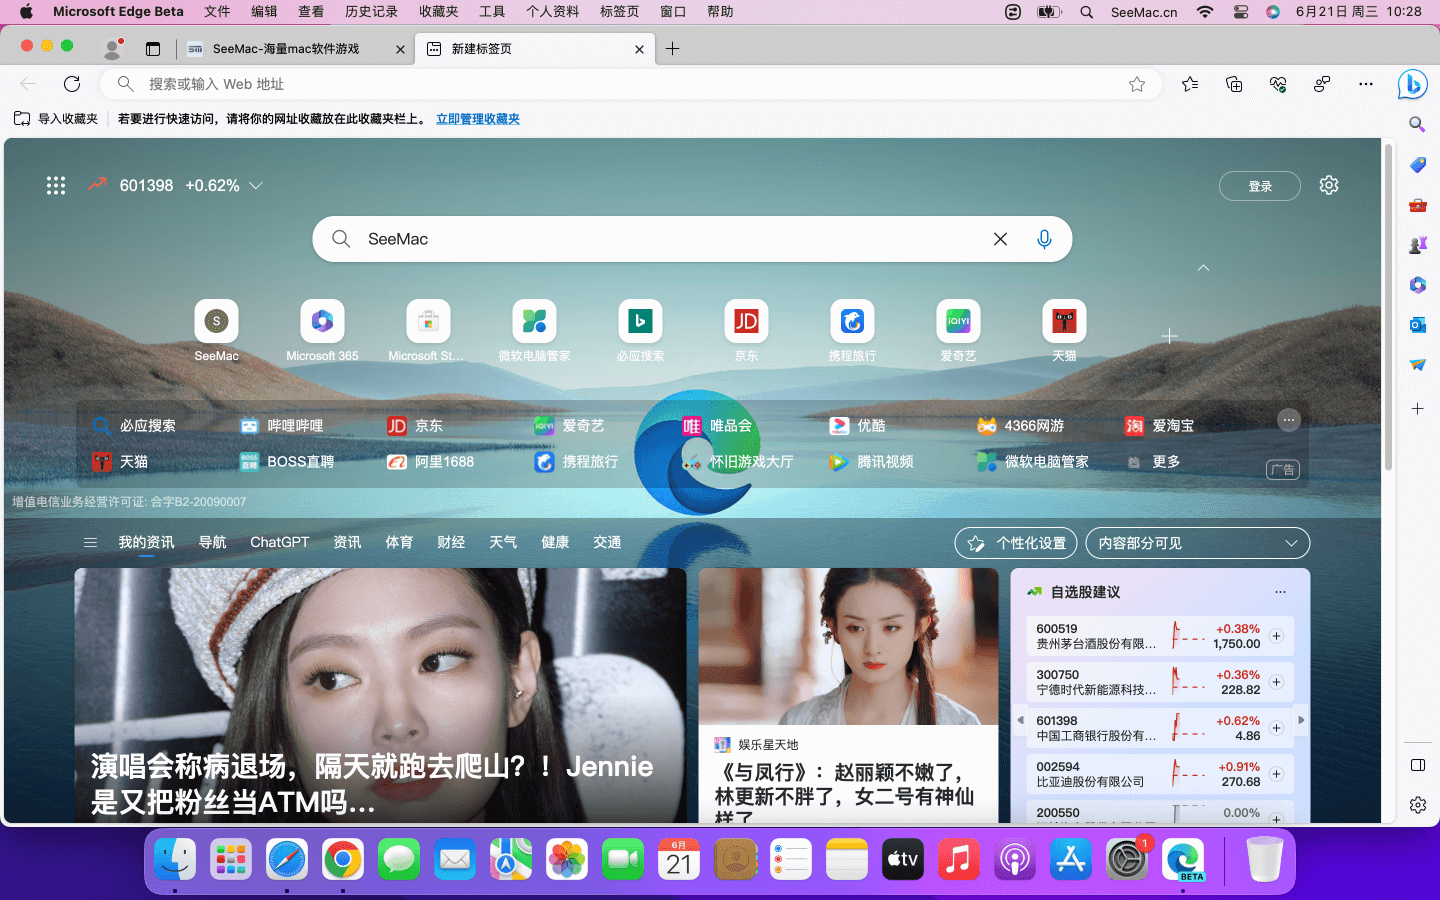Open page settings gear icon

[1329, 185]
